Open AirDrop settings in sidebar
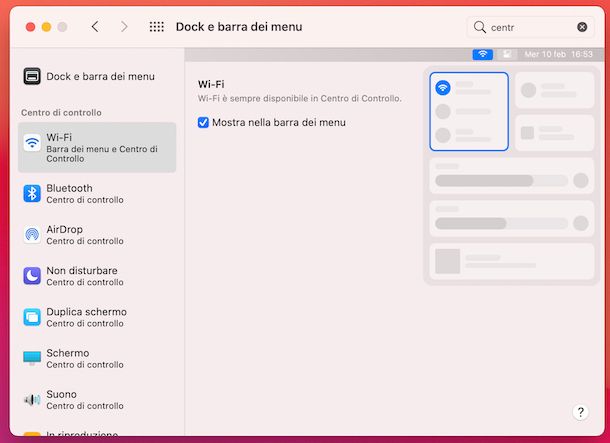 click(97, 235)
